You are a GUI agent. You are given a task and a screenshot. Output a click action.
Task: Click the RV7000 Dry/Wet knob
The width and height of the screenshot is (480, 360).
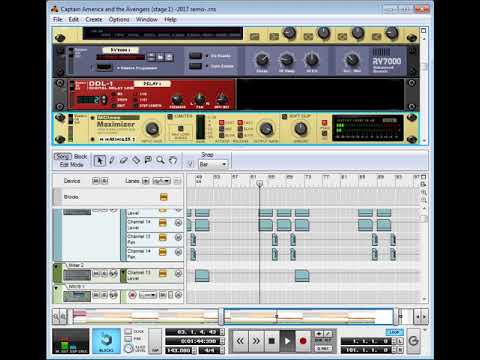(x=352, y=60)
